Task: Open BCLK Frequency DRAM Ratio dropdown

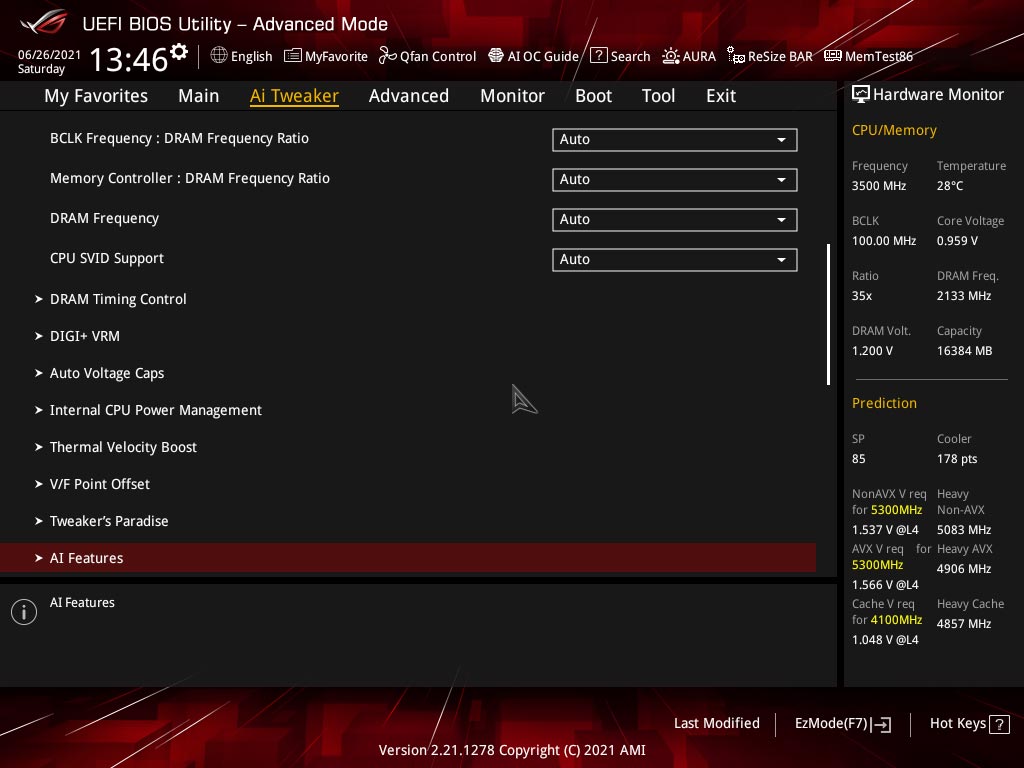Action: pos(675,140)
